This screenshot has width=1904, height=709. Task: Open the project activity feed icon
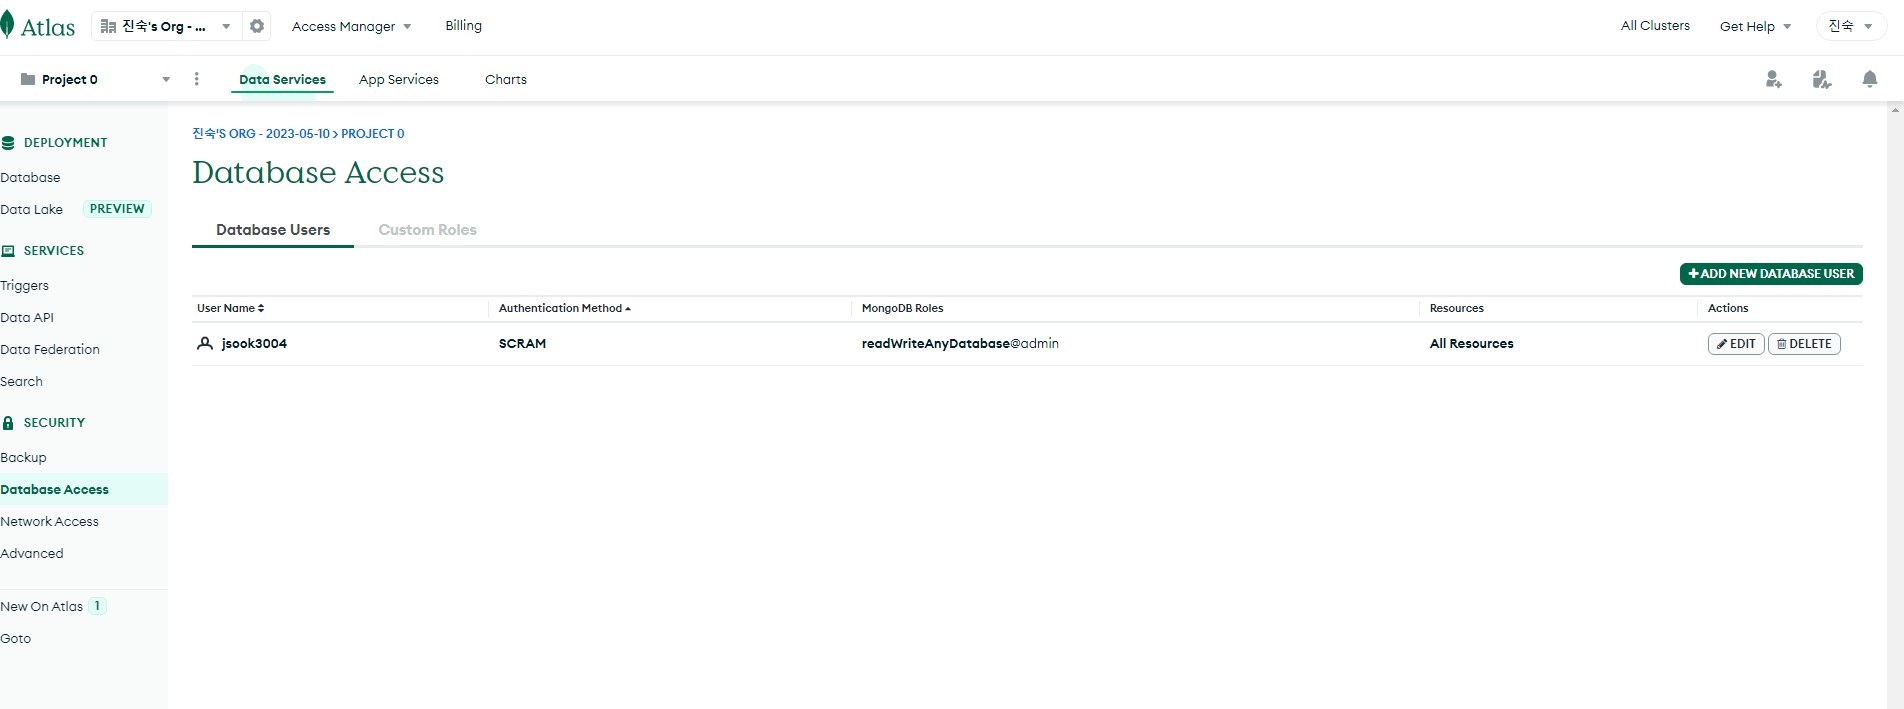tap(1822, 79)
